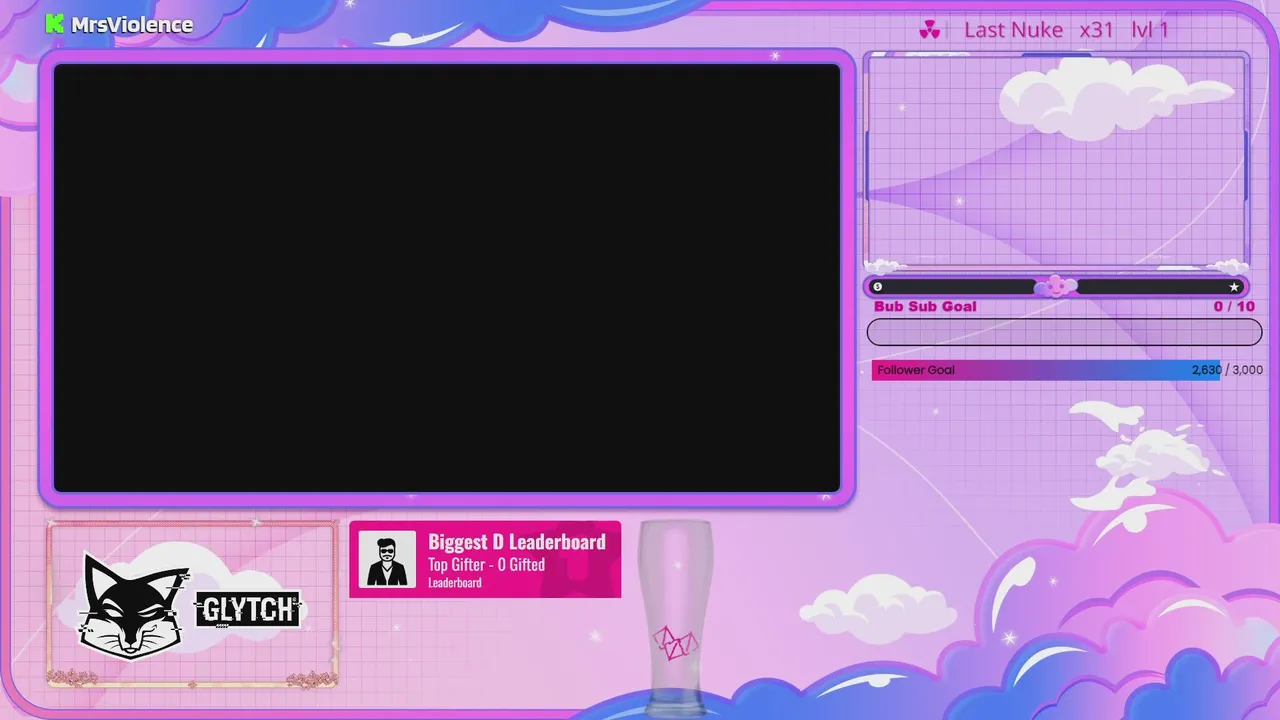Image resolution: width=1280 pixels, height=720 pixels.
Task: Click the MrsViolence channel name
Action: tap(132, 25)
